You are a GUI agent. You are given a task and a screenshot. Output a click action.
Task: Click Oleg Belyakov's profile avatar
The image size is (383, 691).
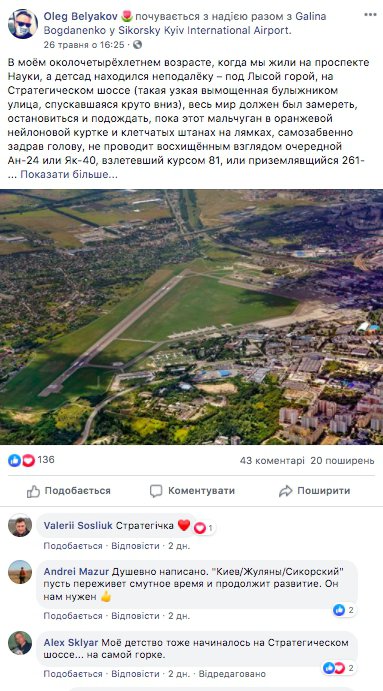click(23, 24)
